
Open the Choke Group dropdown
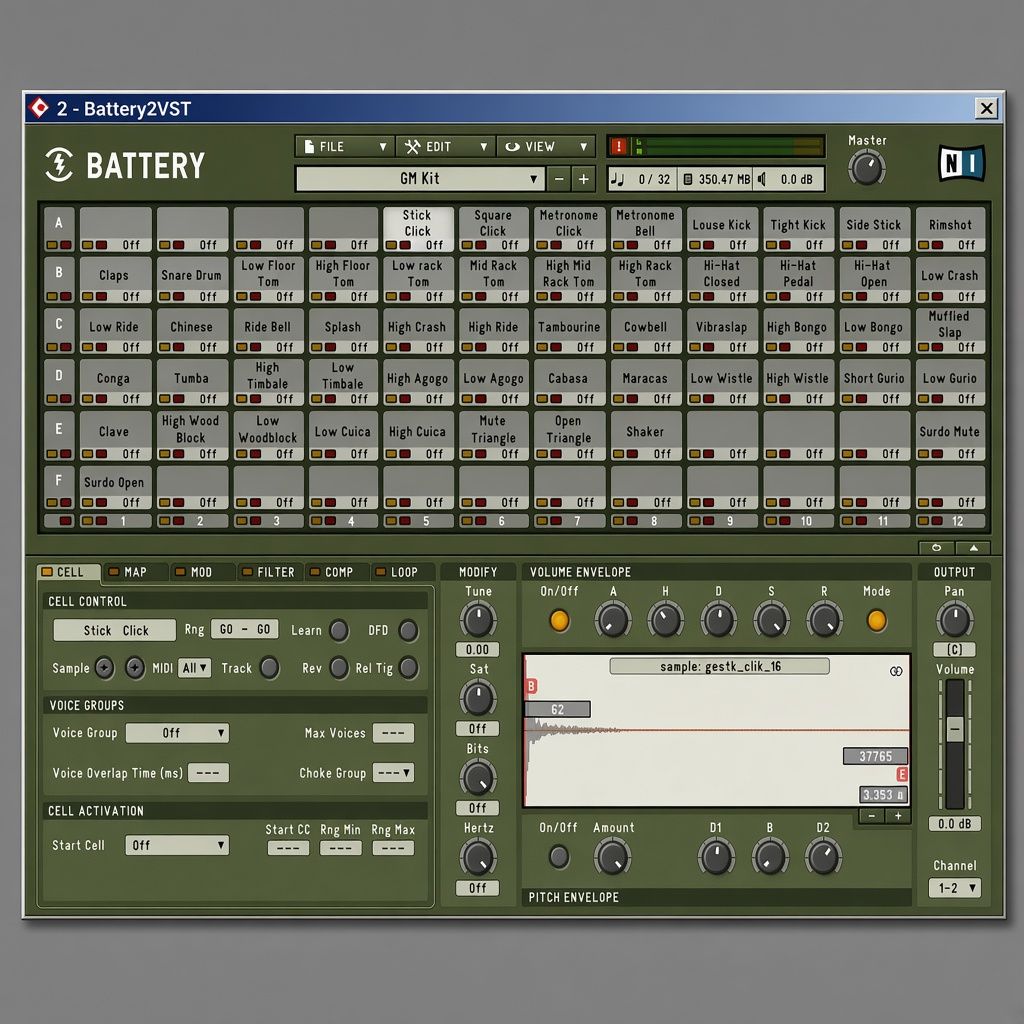(x=393, y=773)
